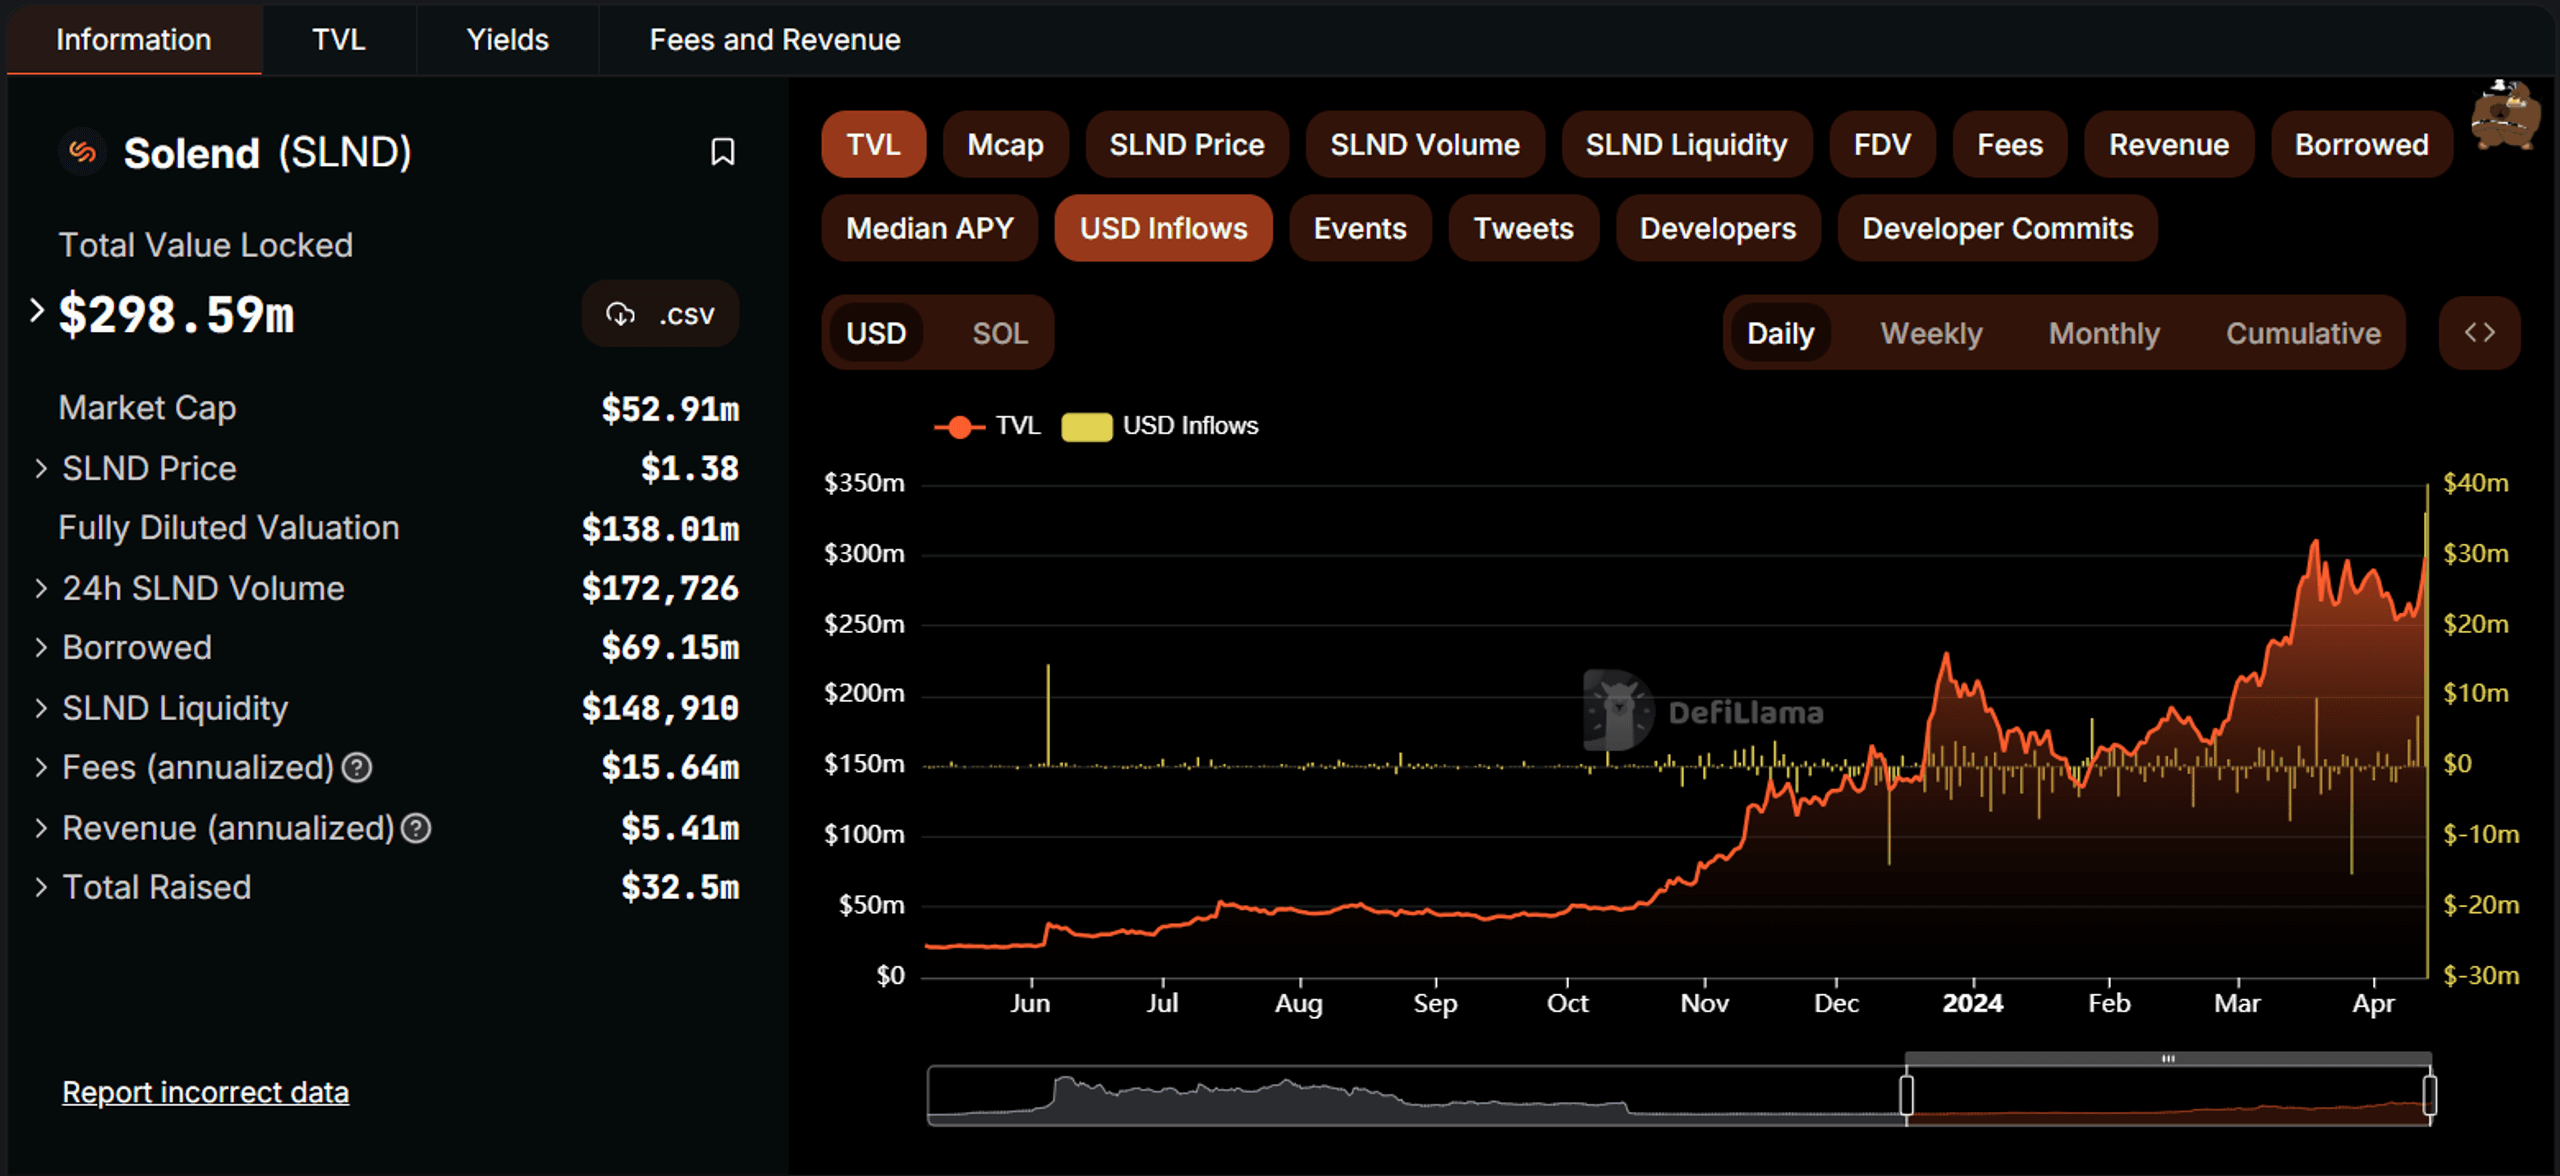Toggle the TVL chart metric

pyautogui.click(x=873, y=145)
